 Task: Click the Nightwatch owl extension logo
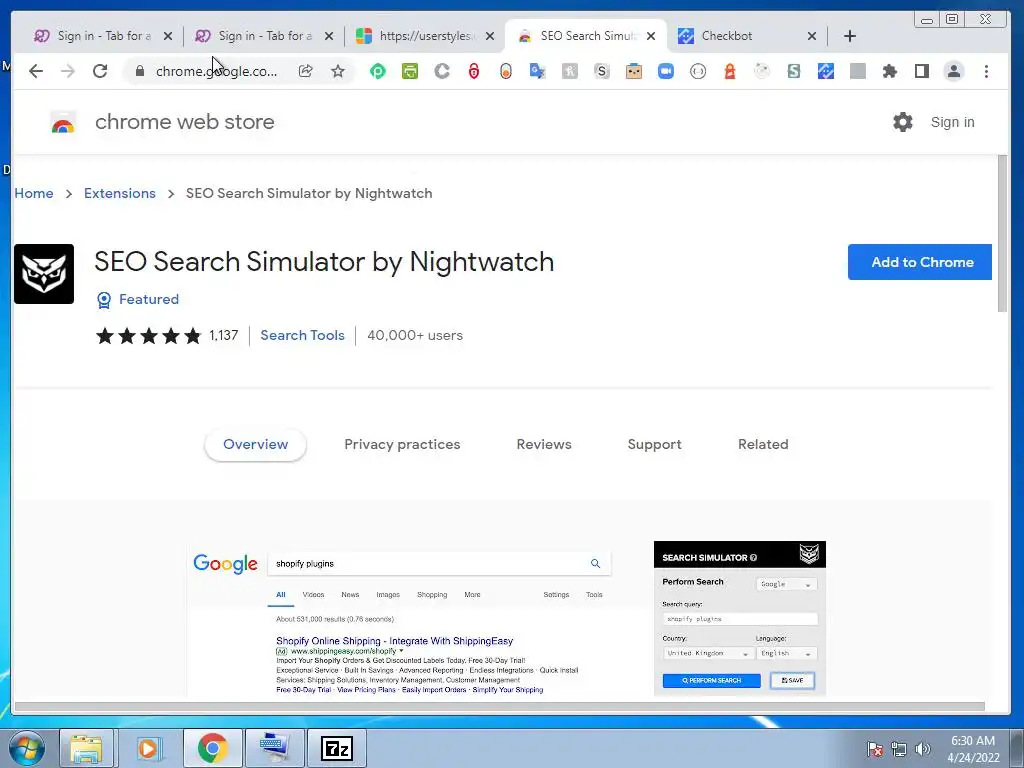[44, 274]
